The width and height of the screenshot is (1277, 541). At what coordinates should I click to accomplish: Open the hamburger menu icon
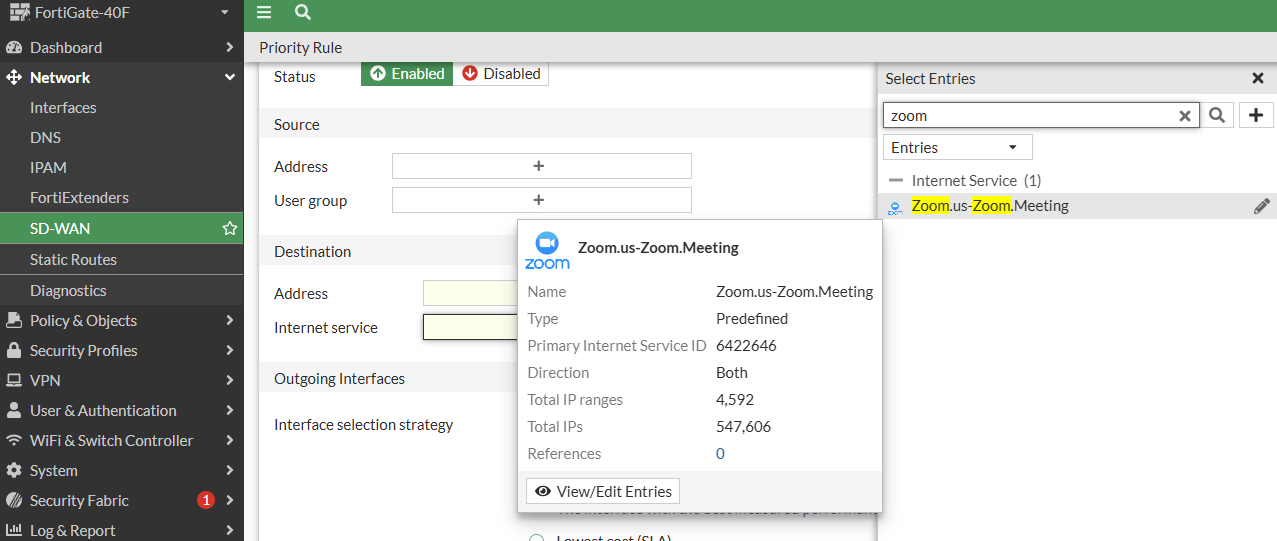pyautogui.click(x=264, y=12)
